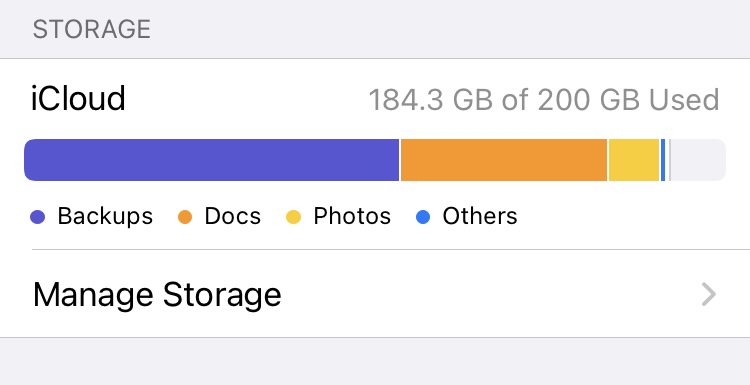Click the iCloud title text
Viewport: 750px width, 385px height.
point(78,99)
